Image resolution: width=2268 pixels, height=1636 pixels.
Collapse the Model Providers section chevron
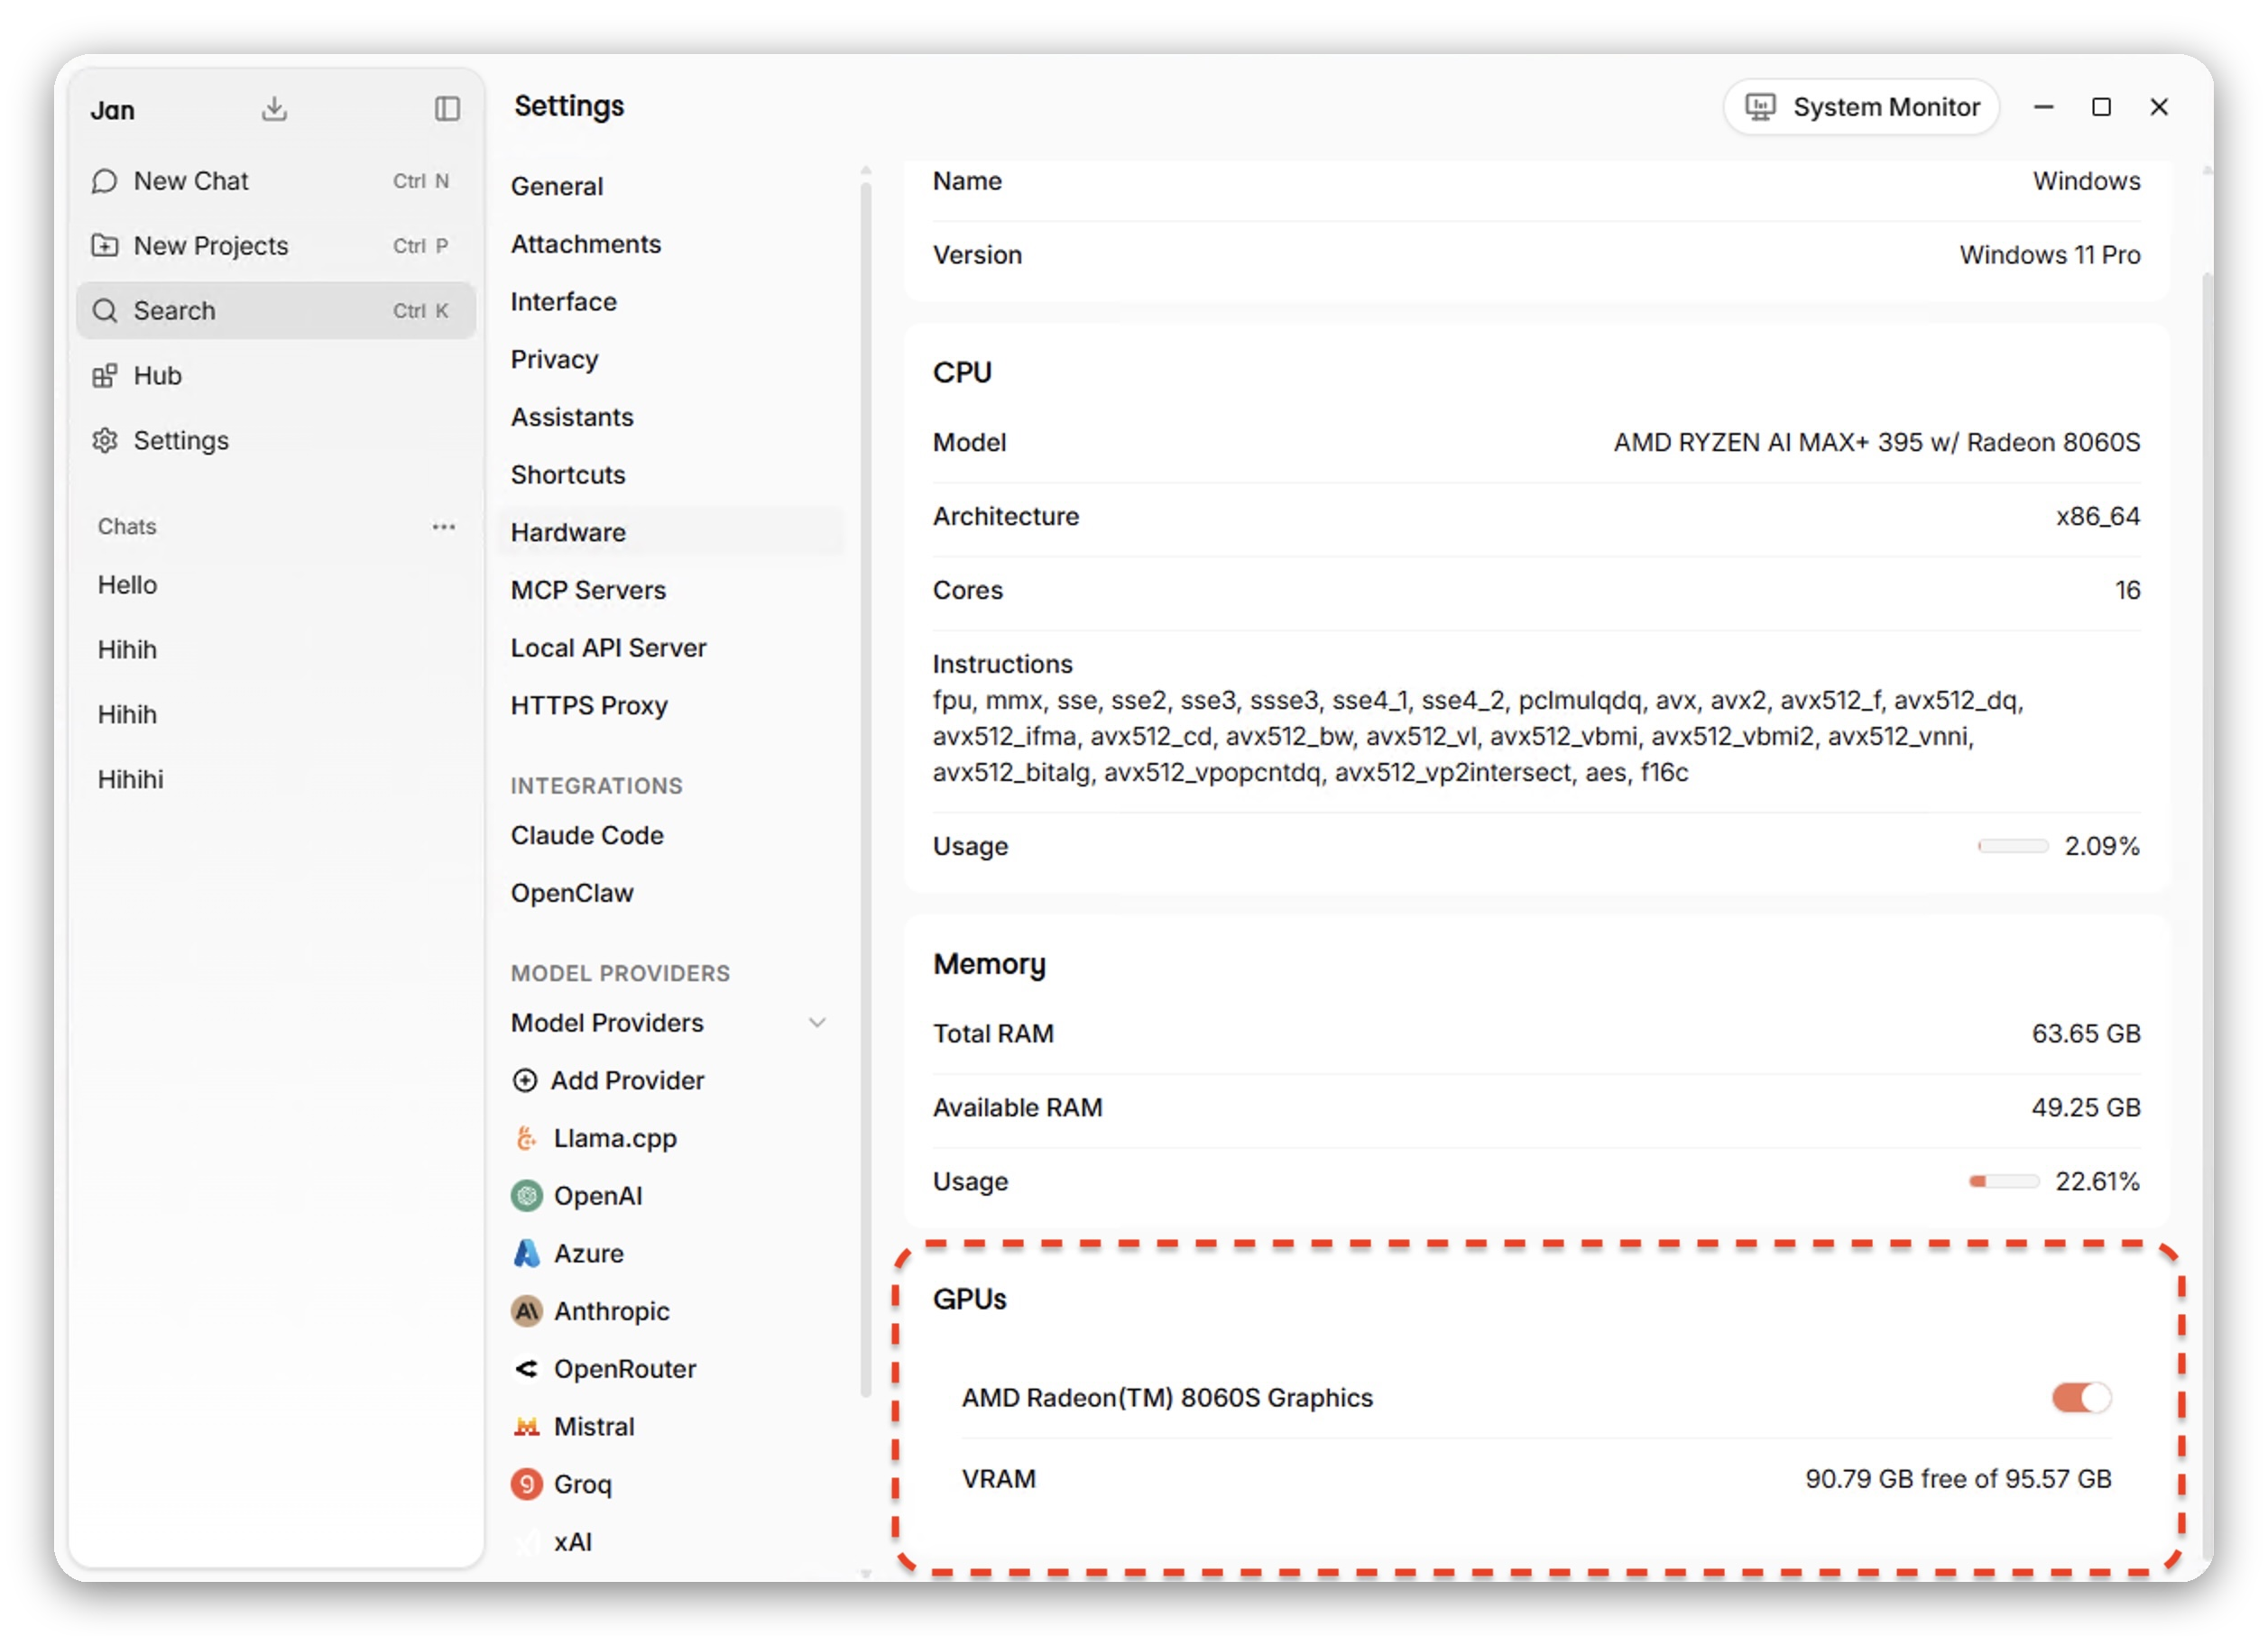tap(817, 1023)
